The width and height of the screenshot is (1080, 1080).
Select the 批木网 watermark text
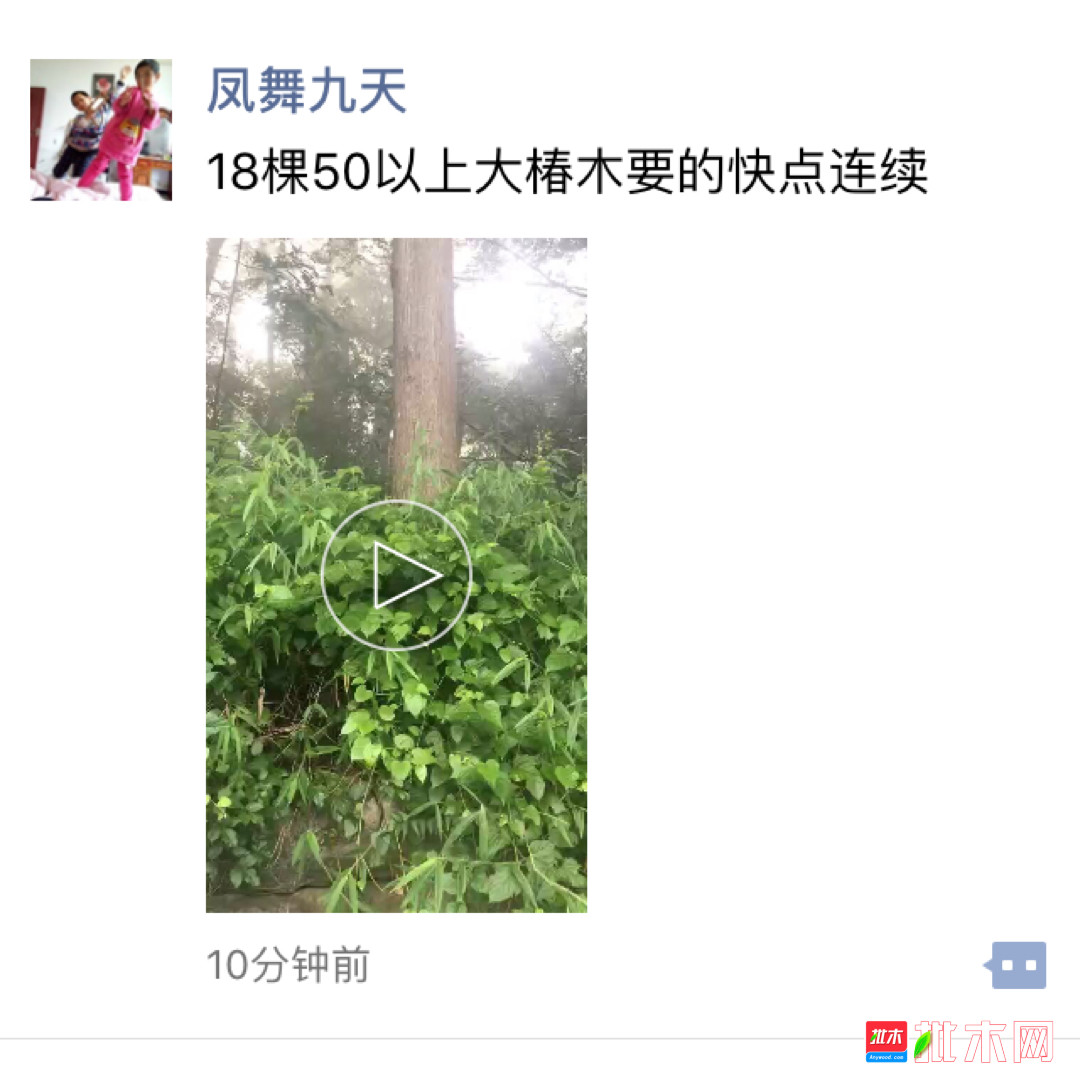[985, 1041]
